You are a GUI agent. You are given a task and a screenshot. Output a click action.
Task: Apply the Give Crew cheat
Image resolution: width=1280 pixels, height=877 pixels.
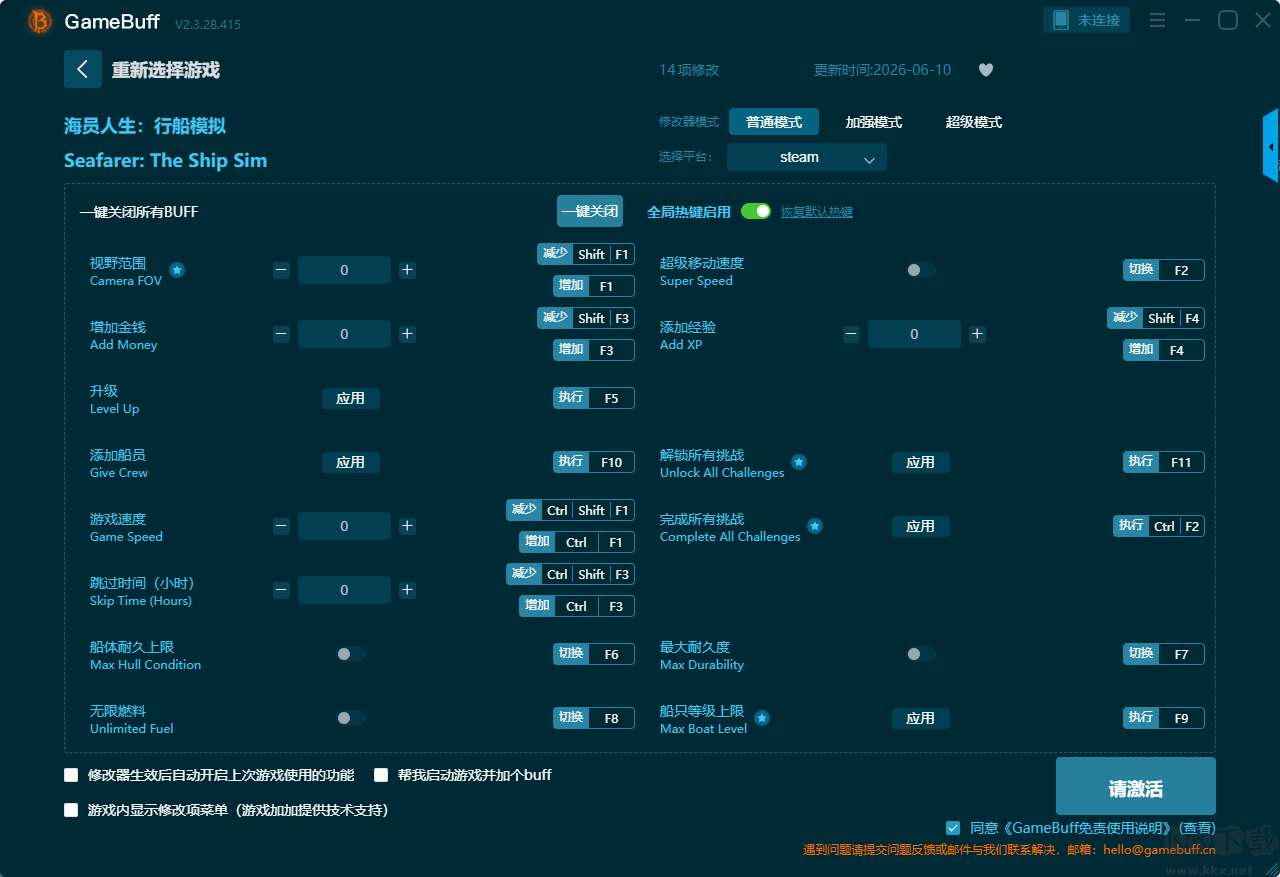(351, 462)
